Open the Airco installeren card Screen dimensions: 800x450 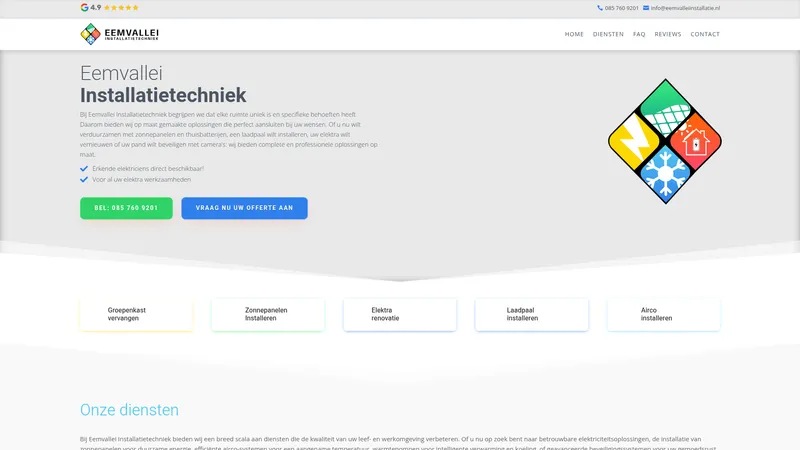[663, 315]
